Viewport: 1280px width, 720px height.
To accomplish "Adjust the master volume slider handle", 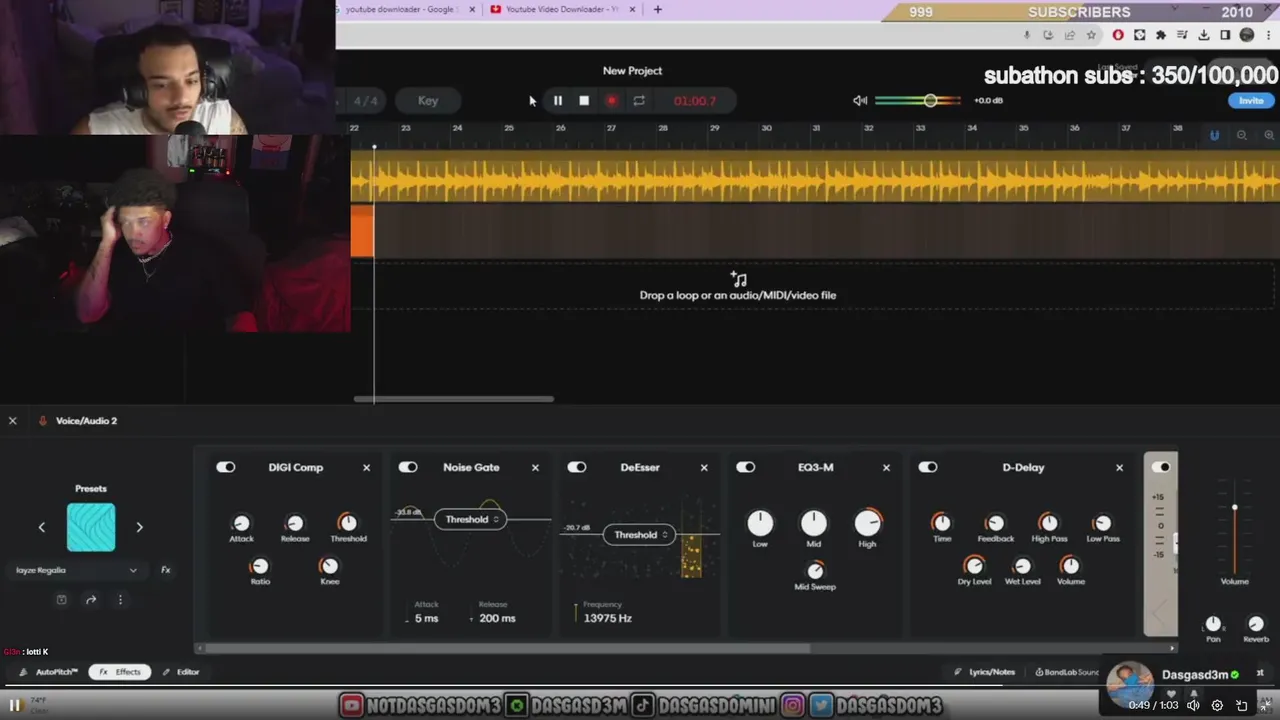I will coord(930,100).
